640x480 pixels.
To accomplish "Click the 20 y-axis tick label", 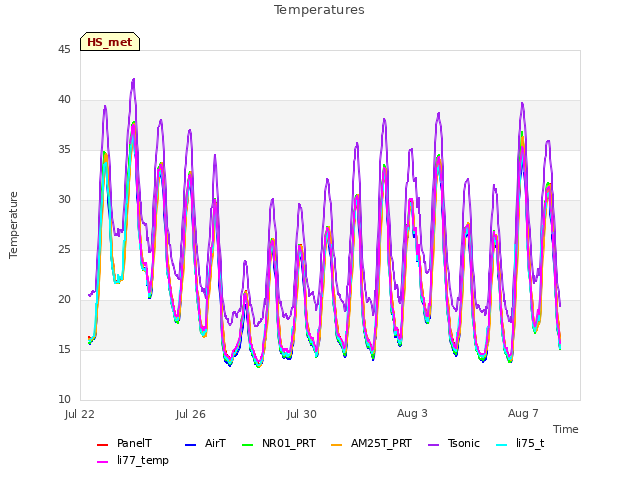I will [x=64, y=300].
